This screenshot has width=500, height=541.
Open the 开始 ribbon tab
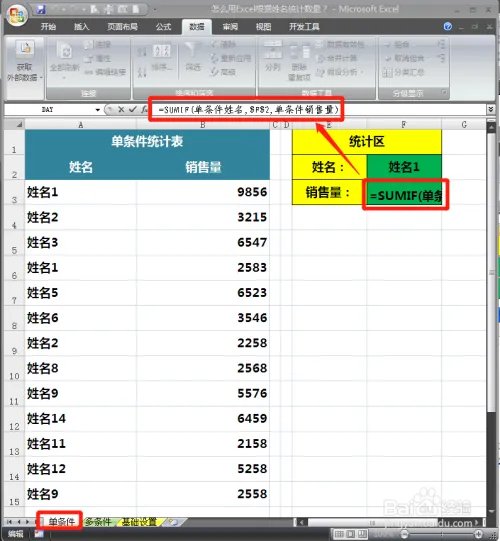(48, 27)
